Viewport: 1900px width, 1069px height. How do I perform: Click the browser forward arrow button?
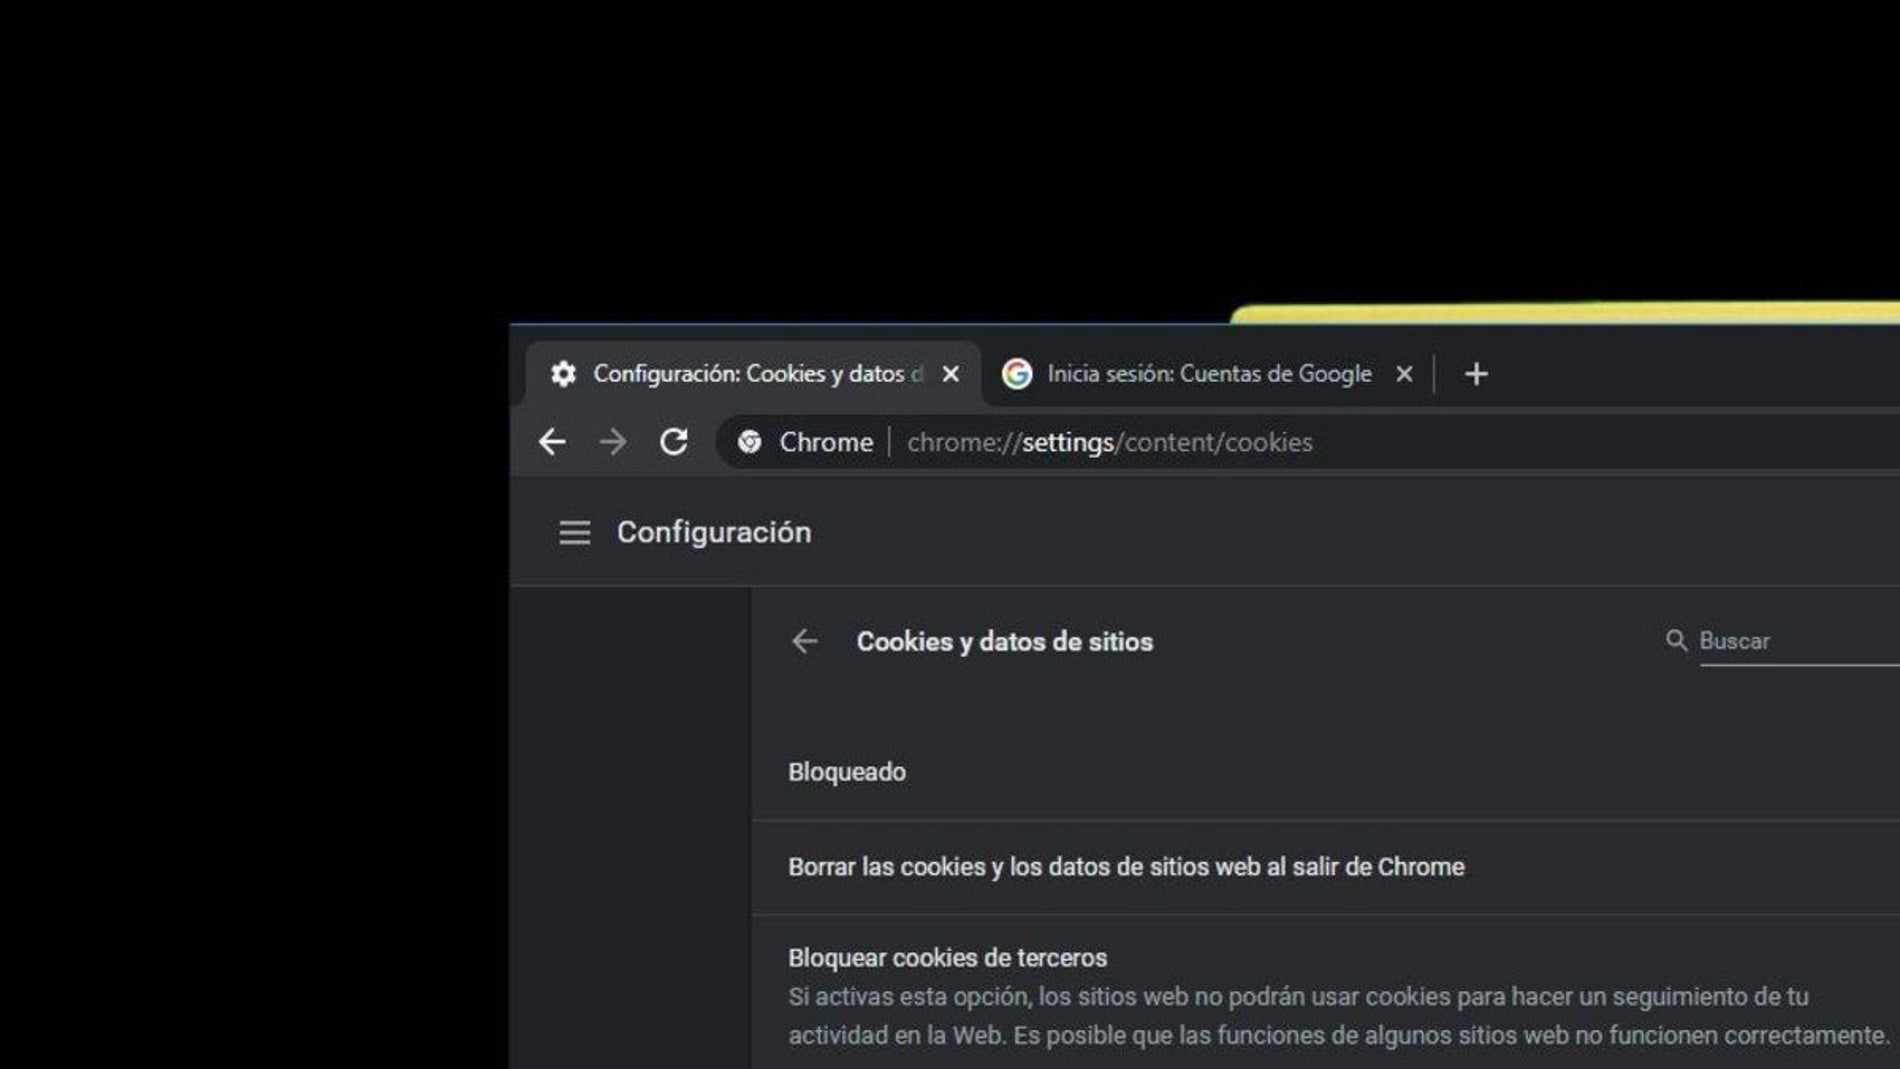coord(613,442)
